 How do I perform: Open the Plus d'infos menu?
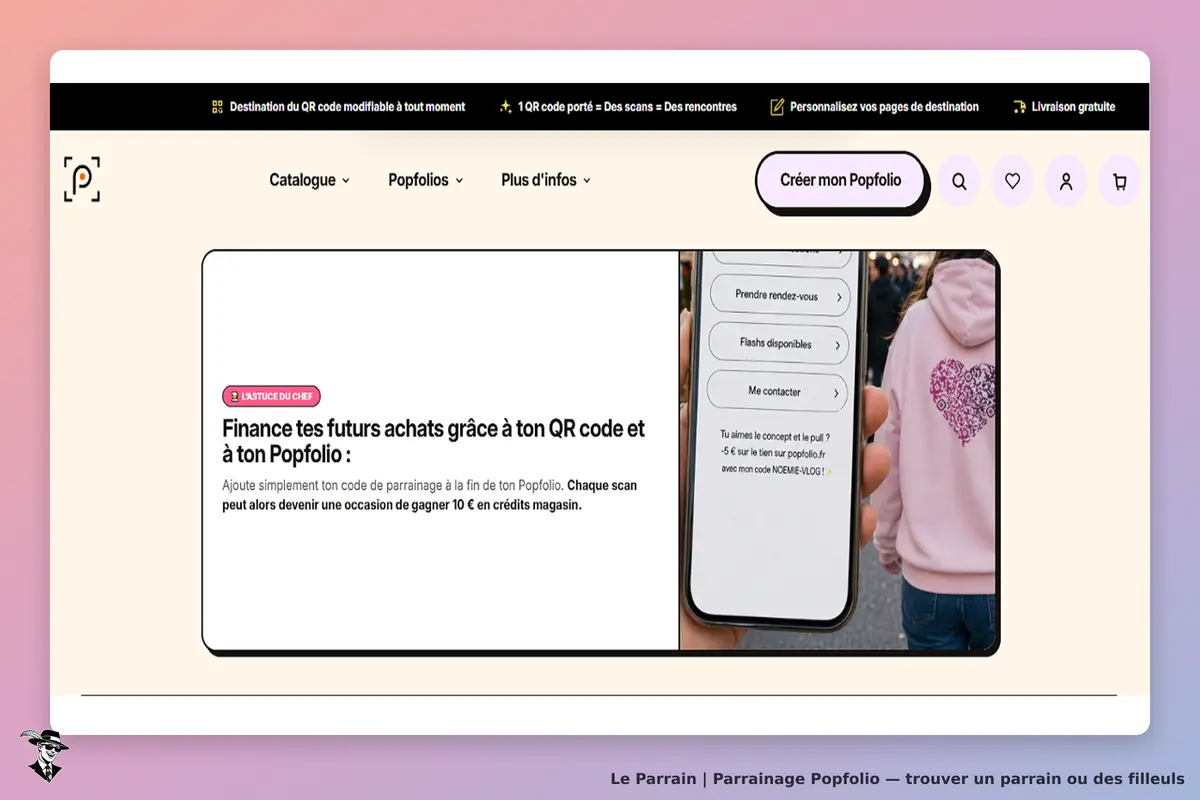(546, 180)
